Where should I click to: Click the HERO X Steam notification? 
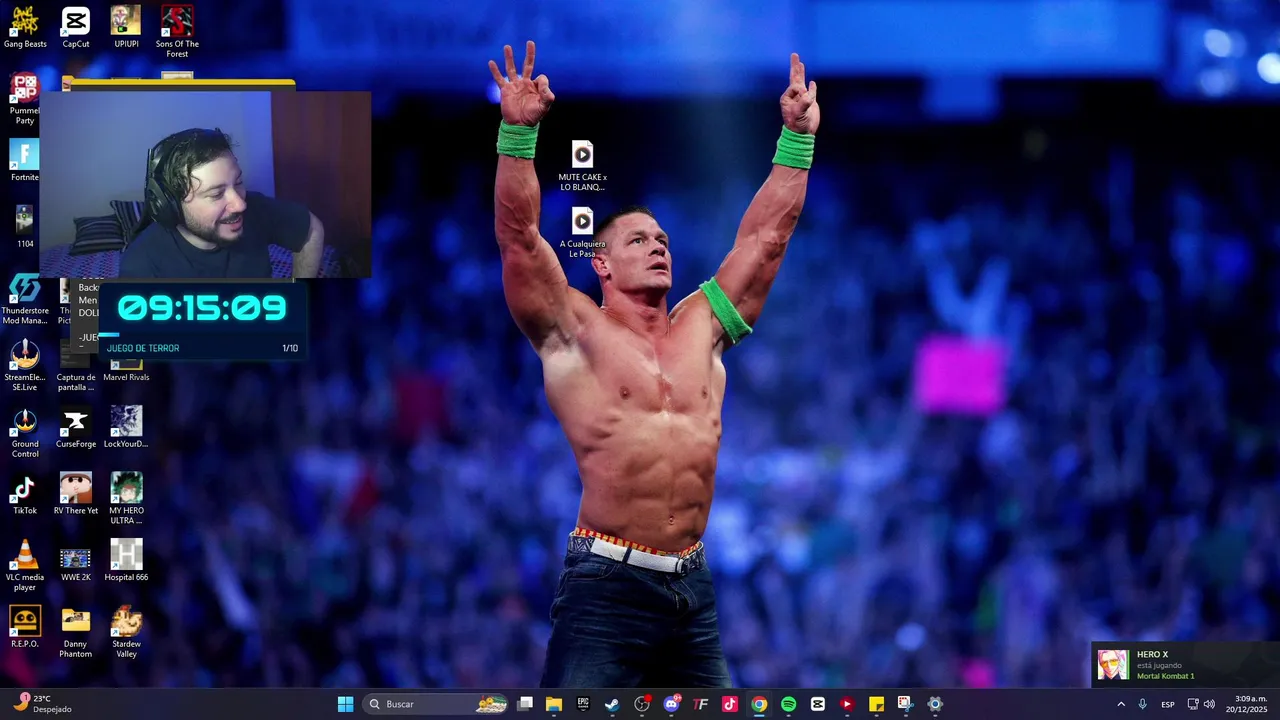click(x=1185, y=665)
